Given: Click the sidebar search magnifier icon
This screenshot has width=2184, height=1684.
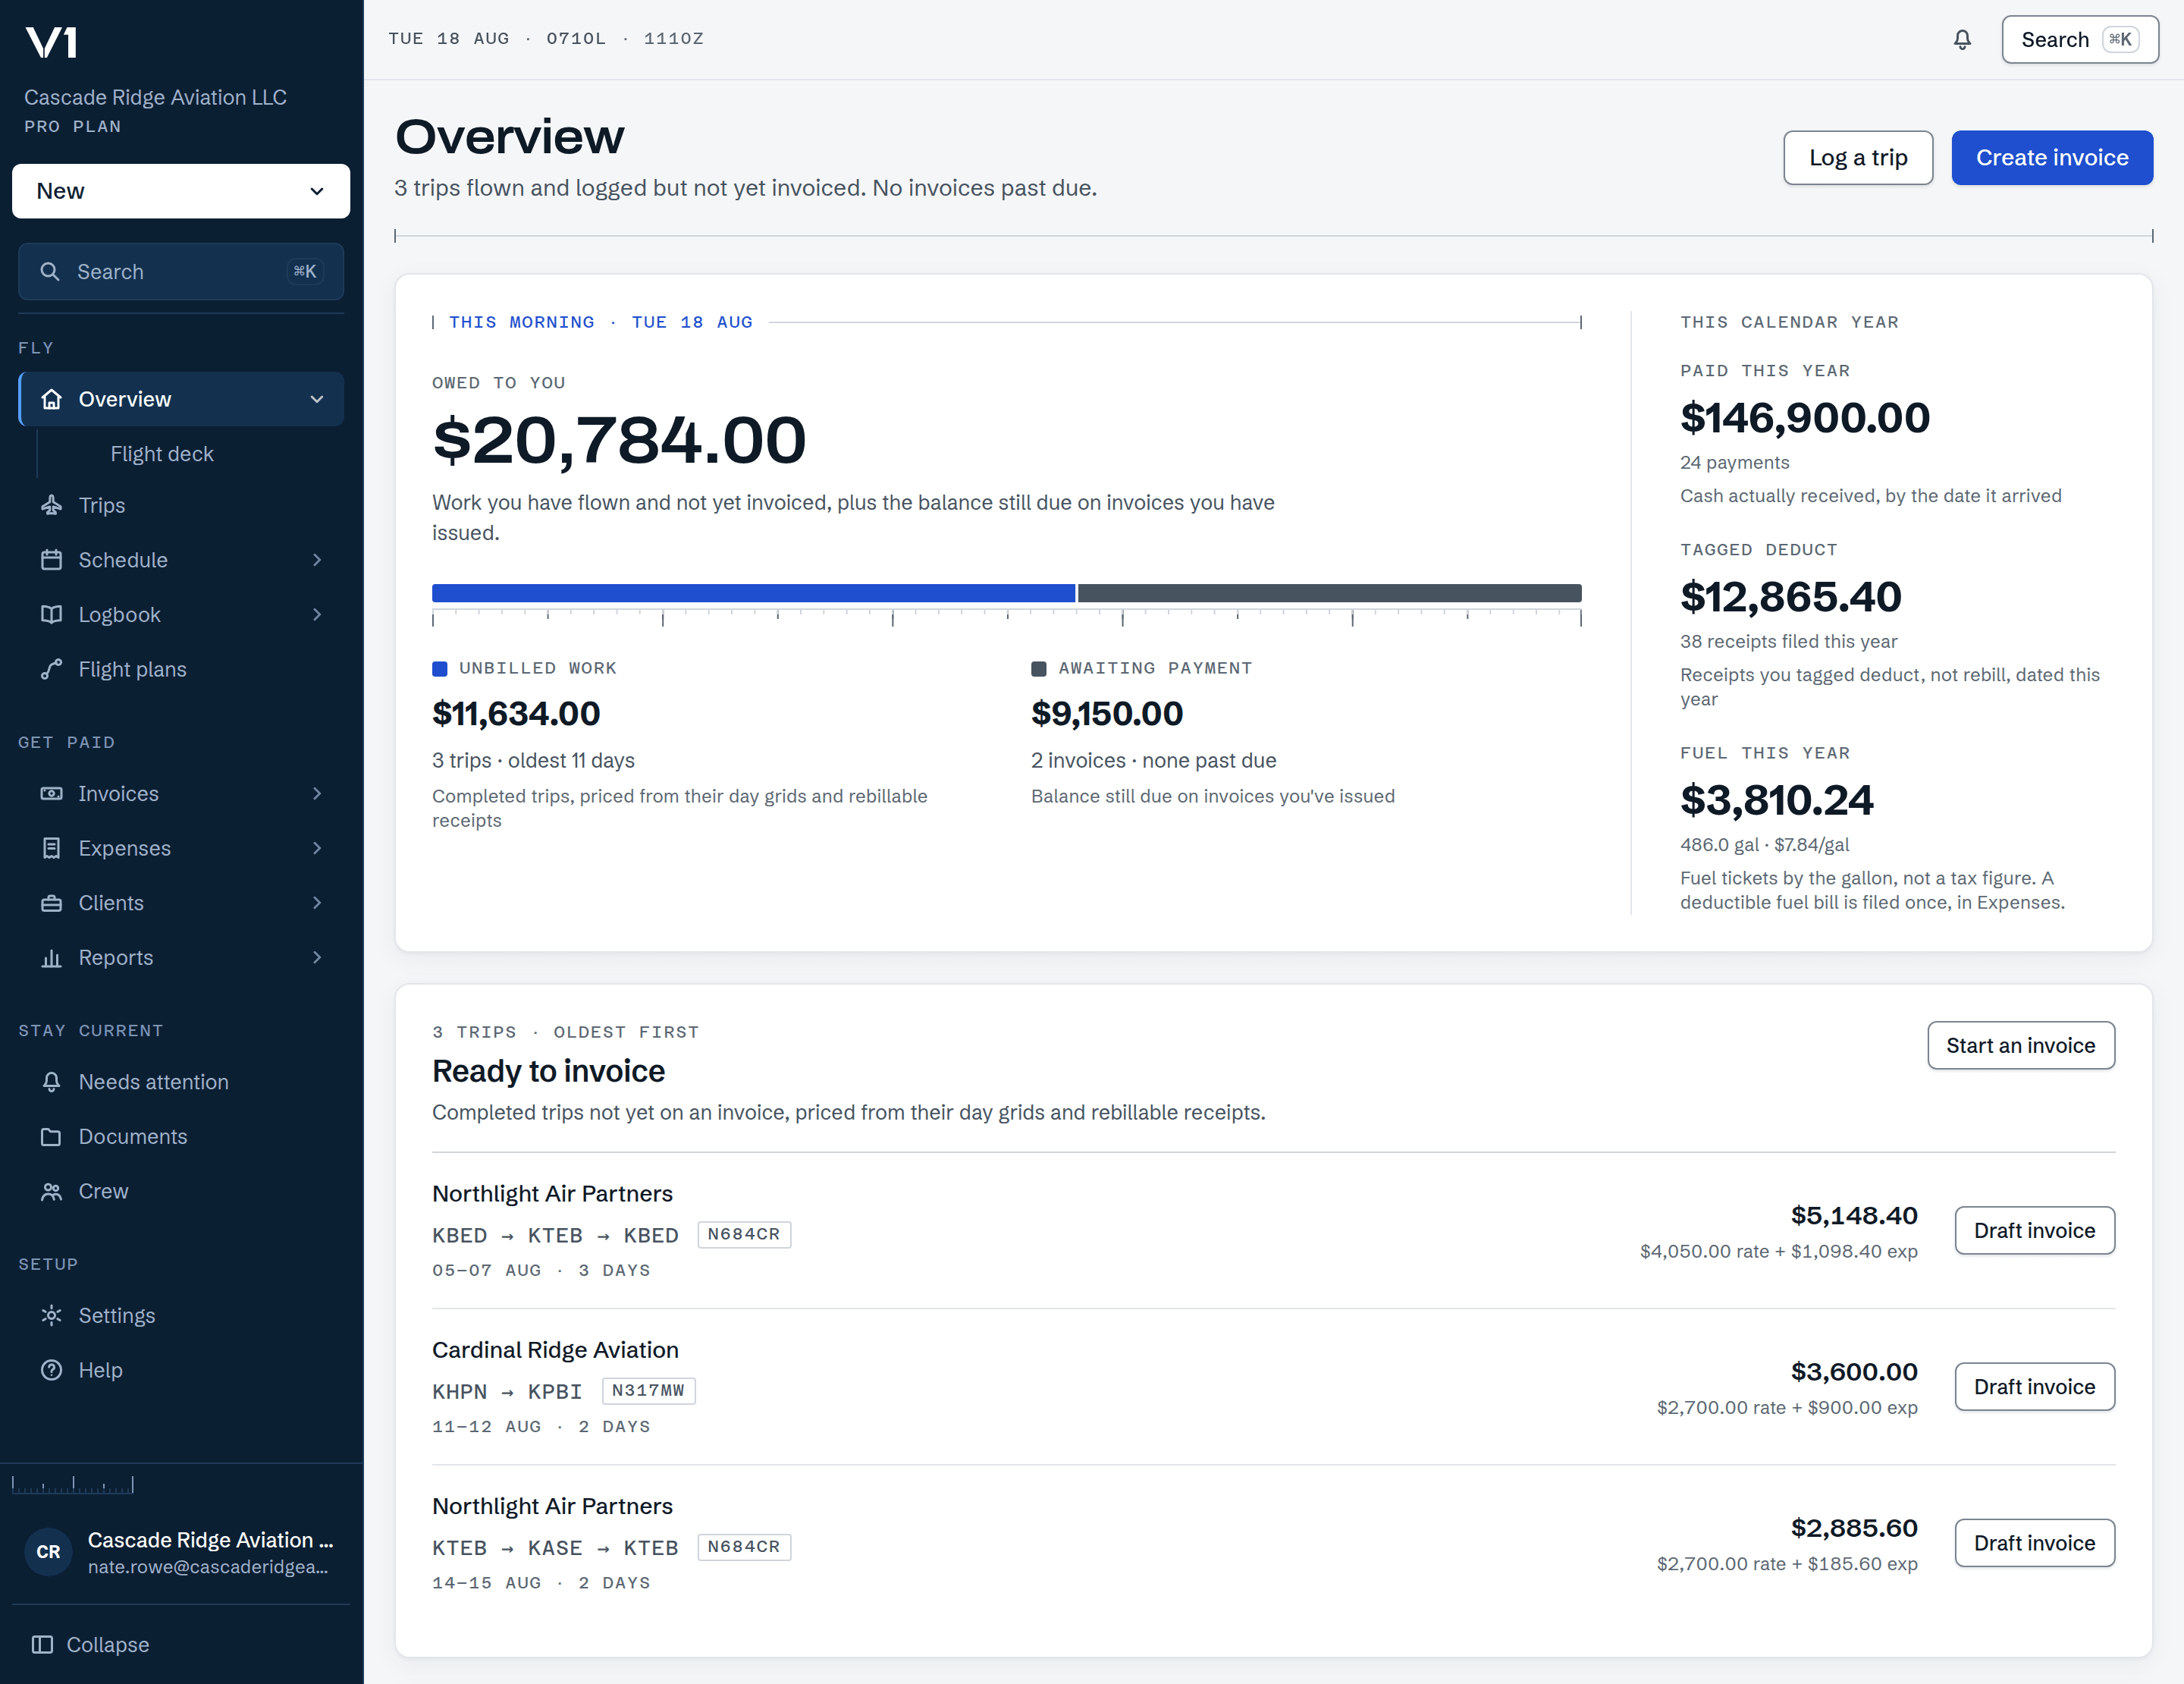Looking at the screenshot, I should pyautogui.click(x=49, y=272).
